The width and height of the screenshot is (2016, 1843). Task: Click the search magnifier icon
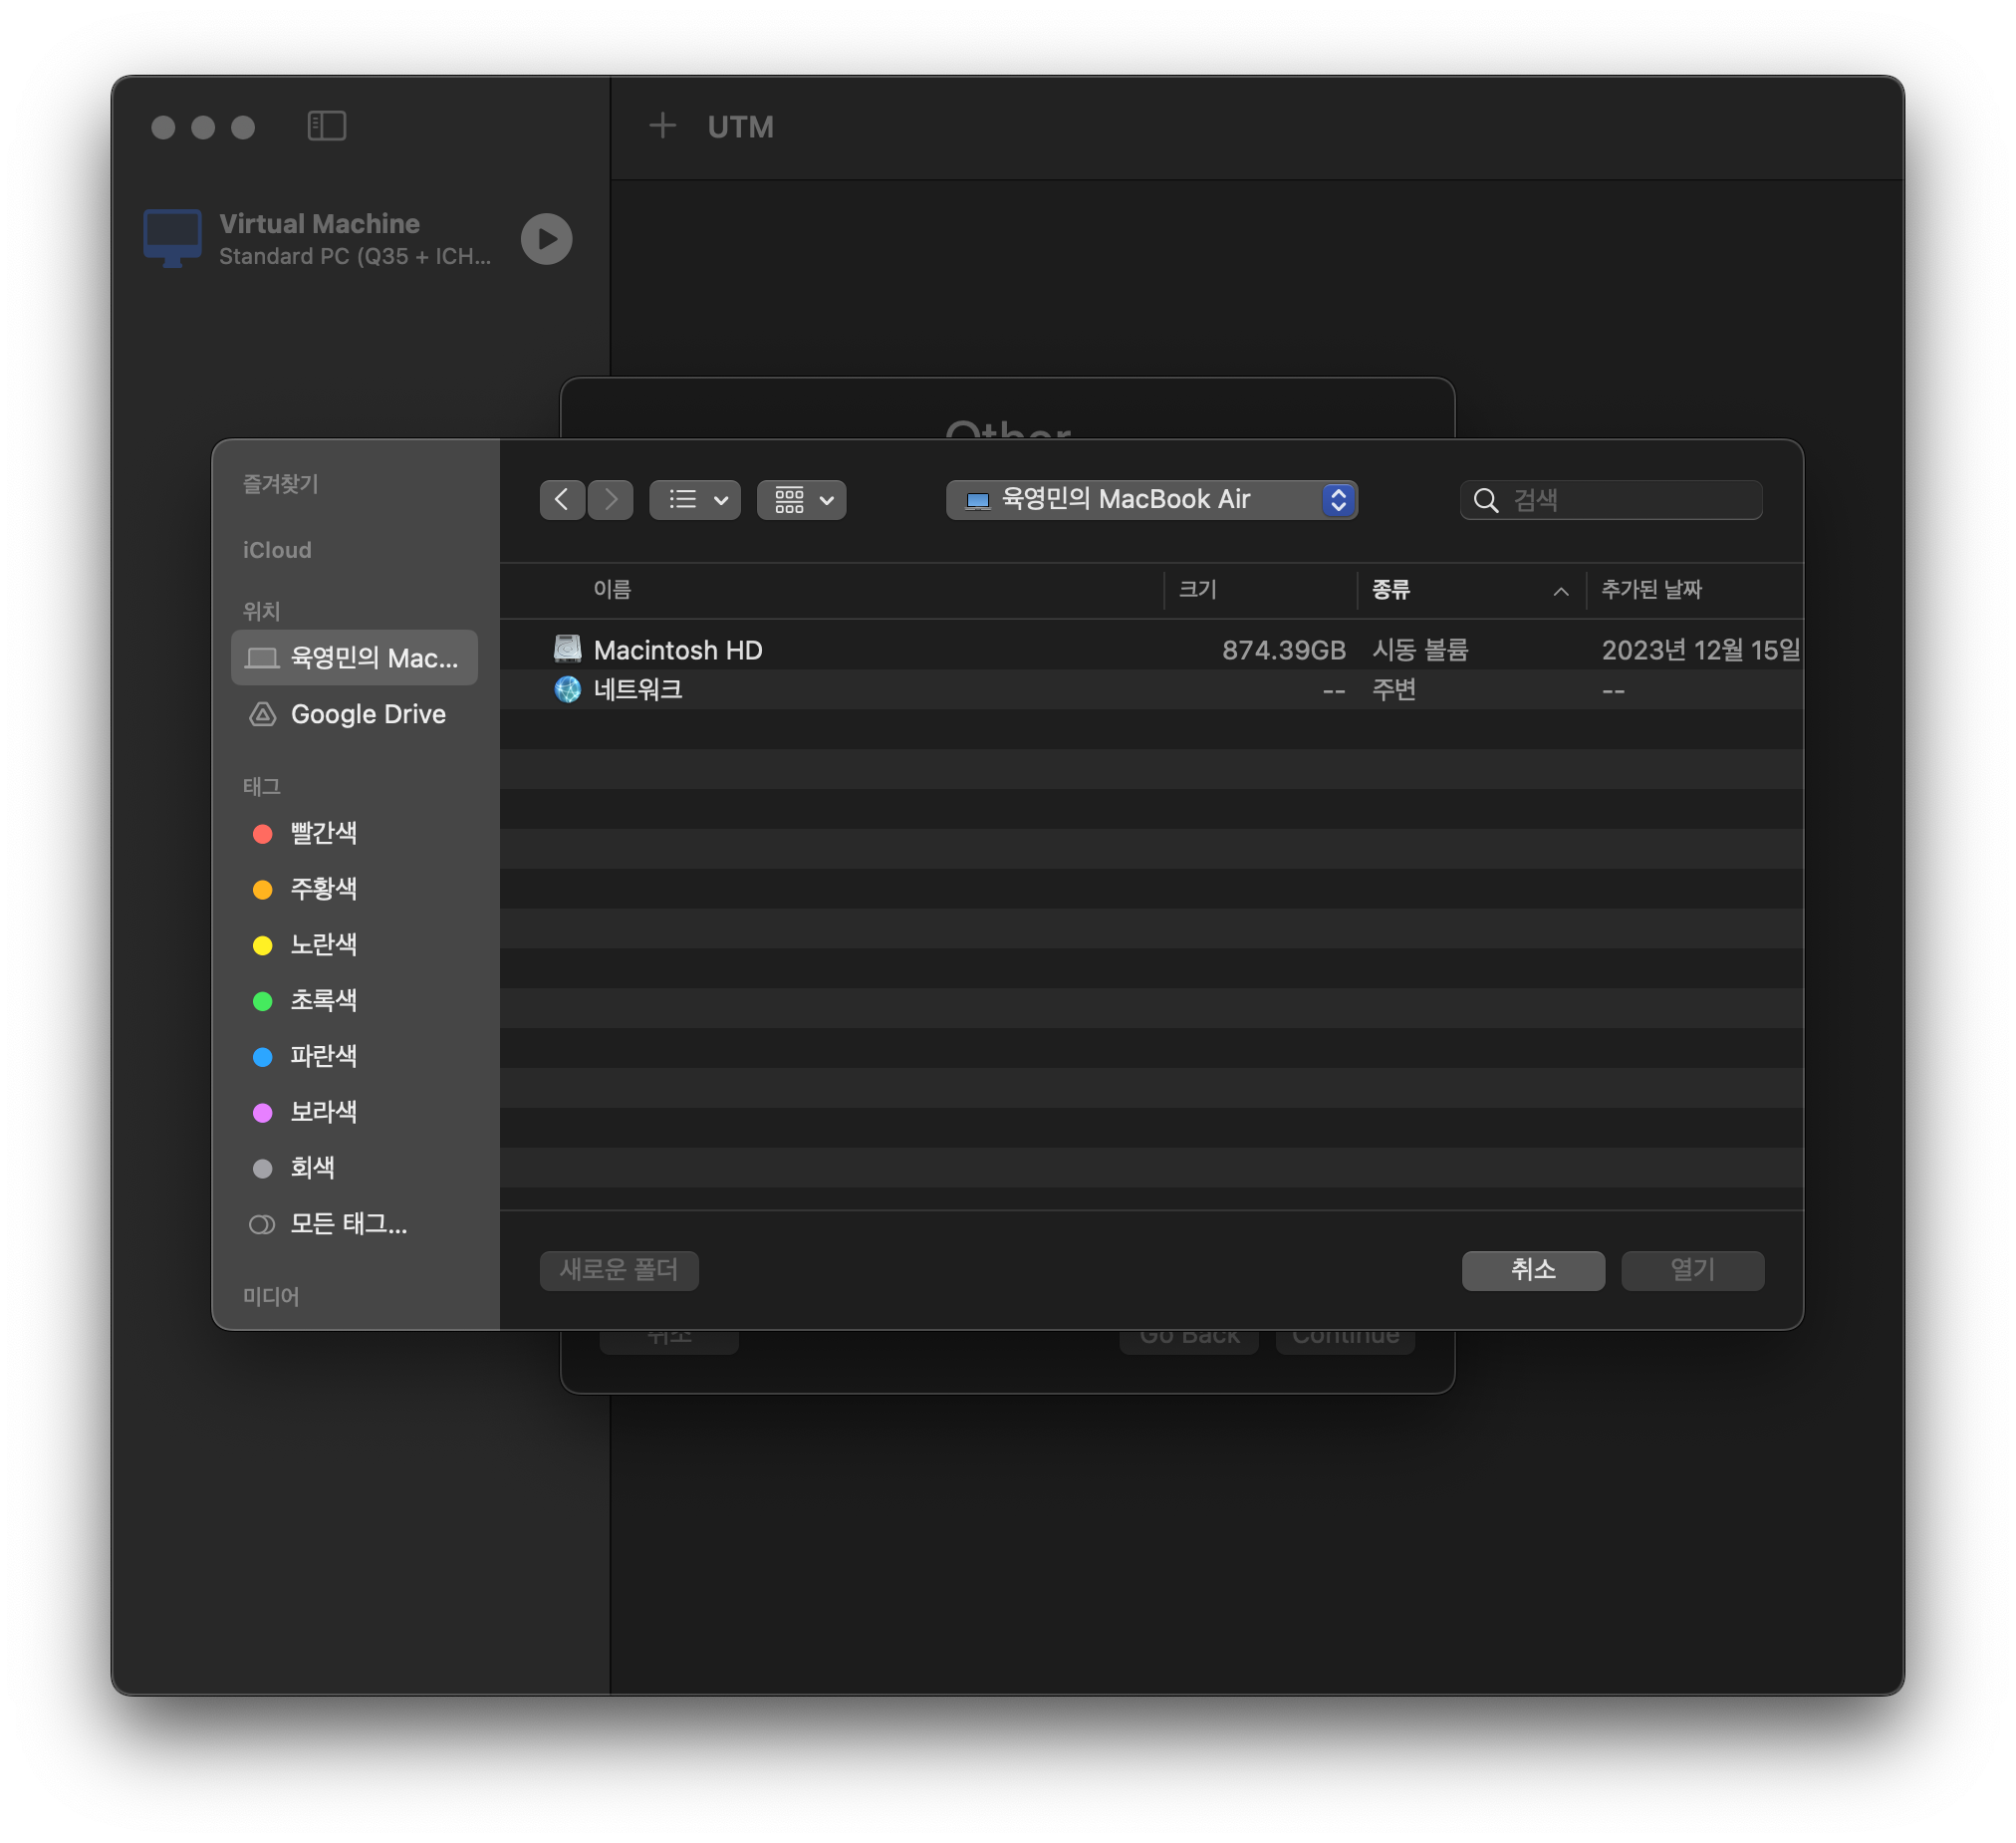point(1486,500)
